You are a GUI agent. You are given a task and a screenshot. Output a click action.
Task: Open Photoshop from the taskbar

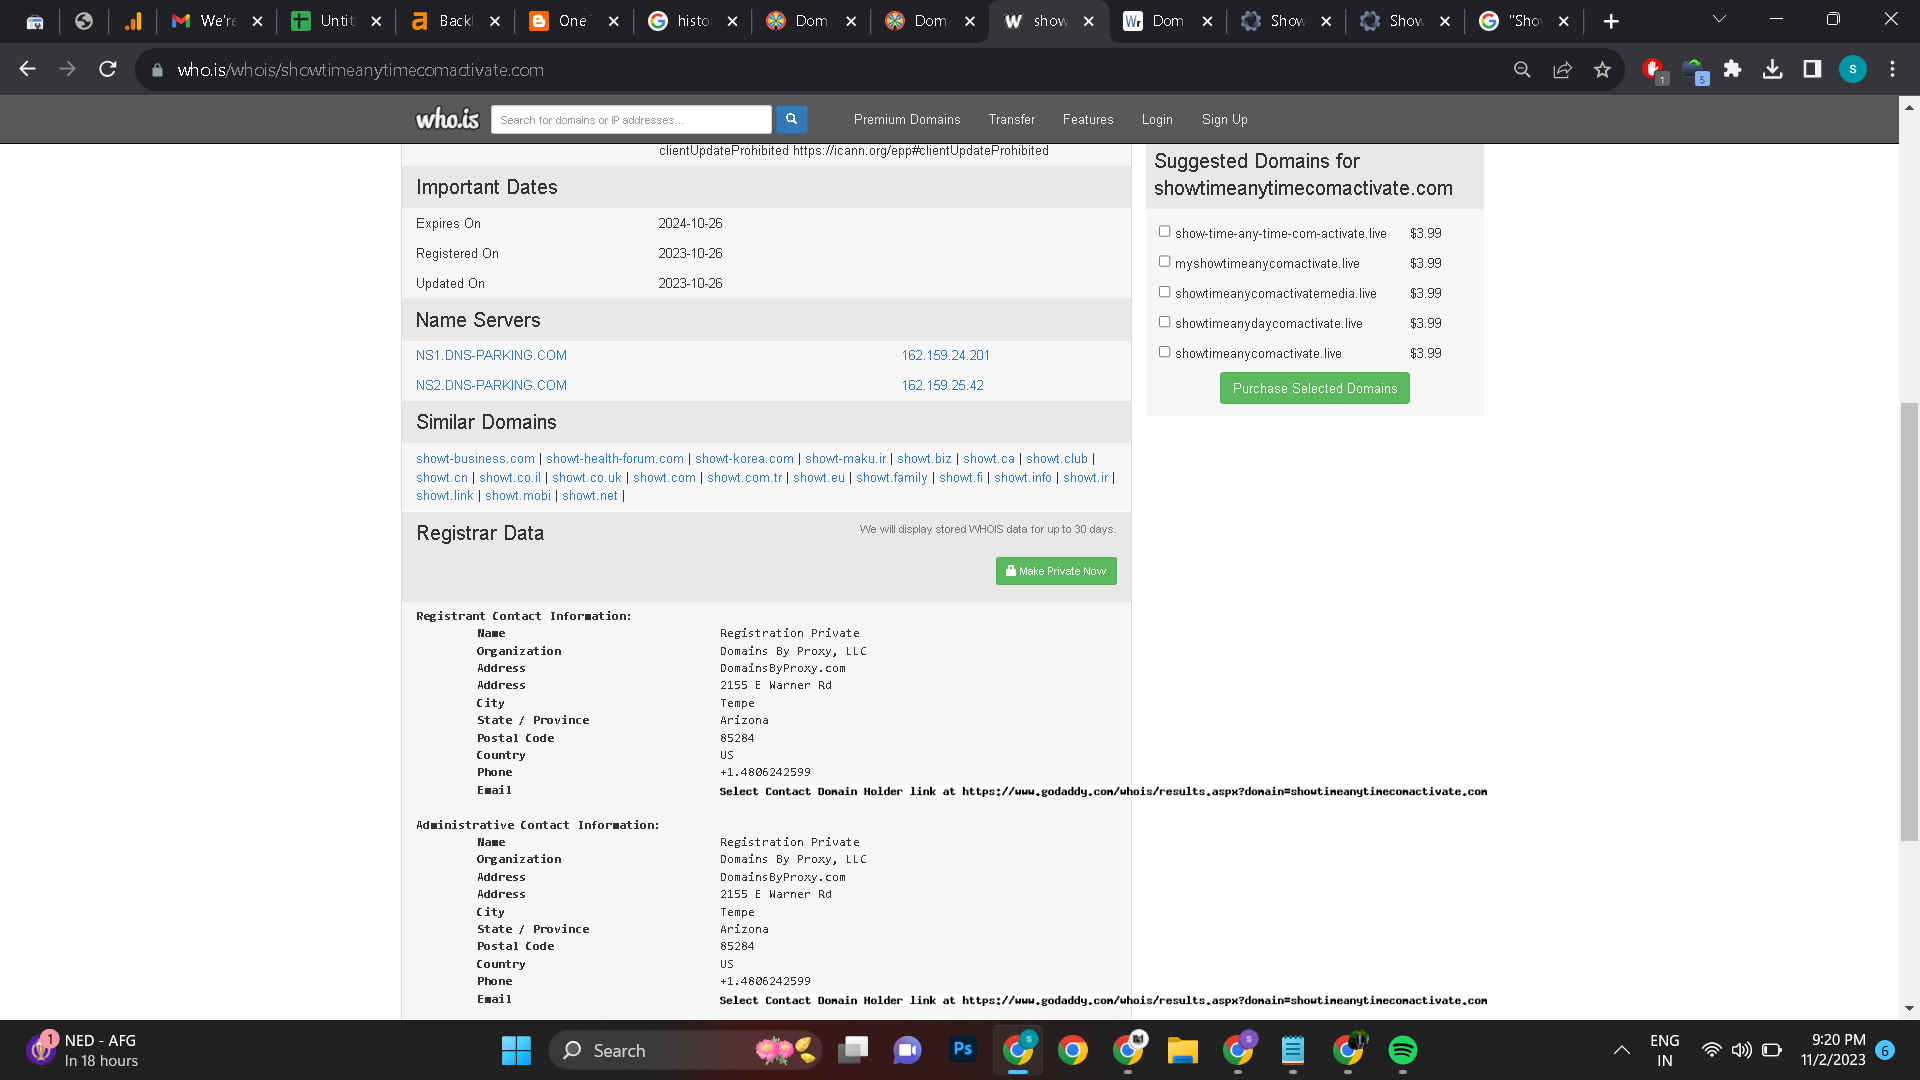click(963, 1050)
